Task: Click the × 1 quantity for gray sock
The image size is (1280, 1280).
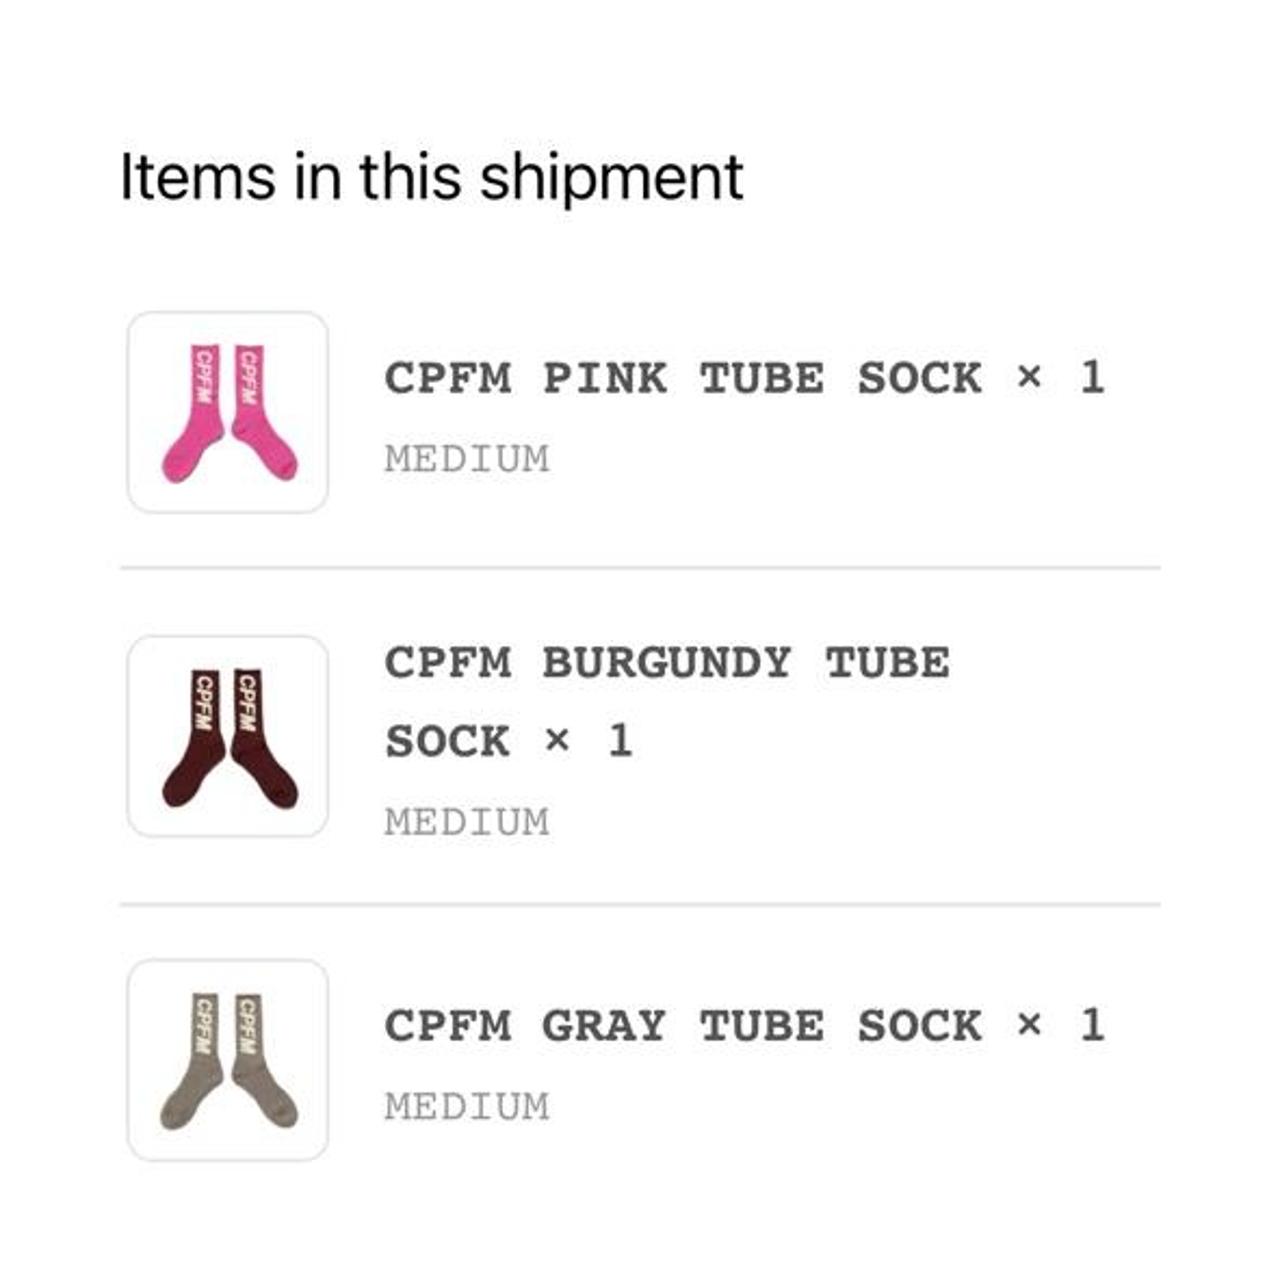Action: coord(1061,1026)
